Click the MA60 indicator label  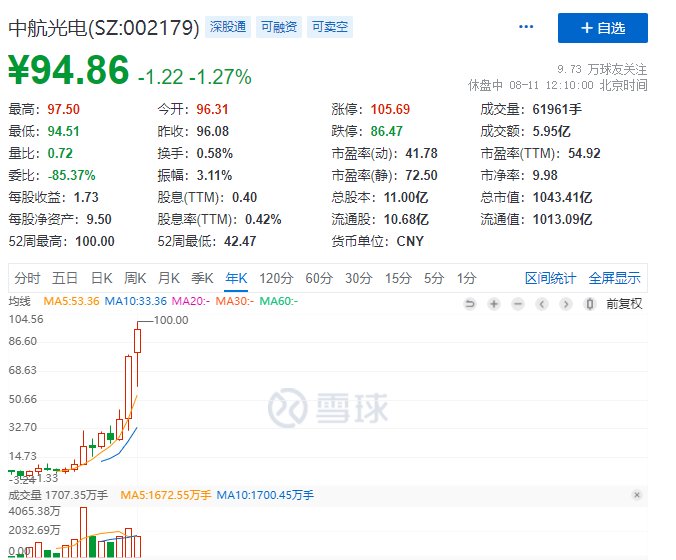click(279, 301)
